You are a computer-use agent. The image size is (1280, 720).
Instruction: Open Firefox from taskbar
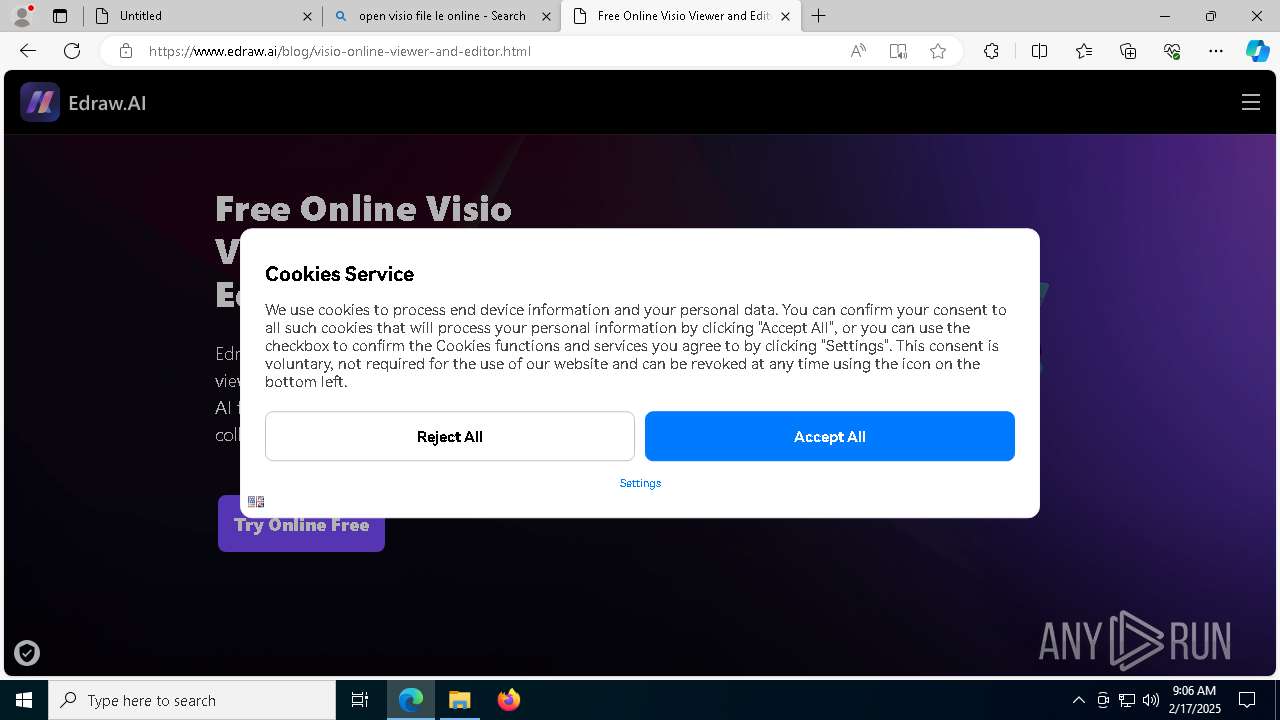tap(508, 700)
